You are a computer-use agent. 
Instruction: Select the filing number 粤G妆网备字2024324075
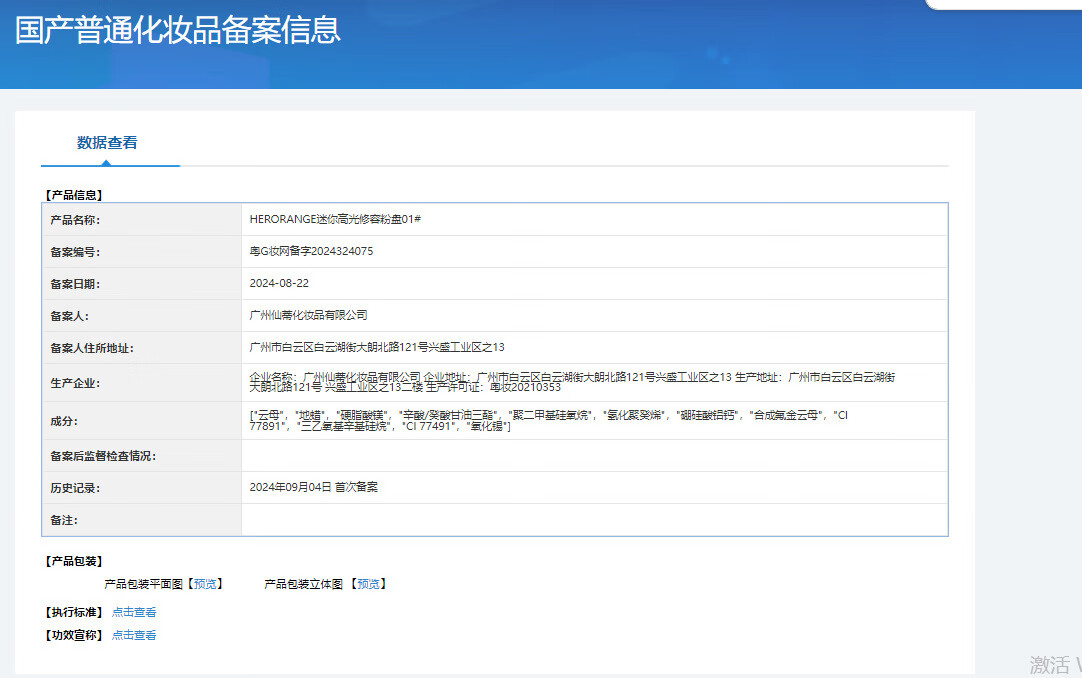[x=311, y=252]
